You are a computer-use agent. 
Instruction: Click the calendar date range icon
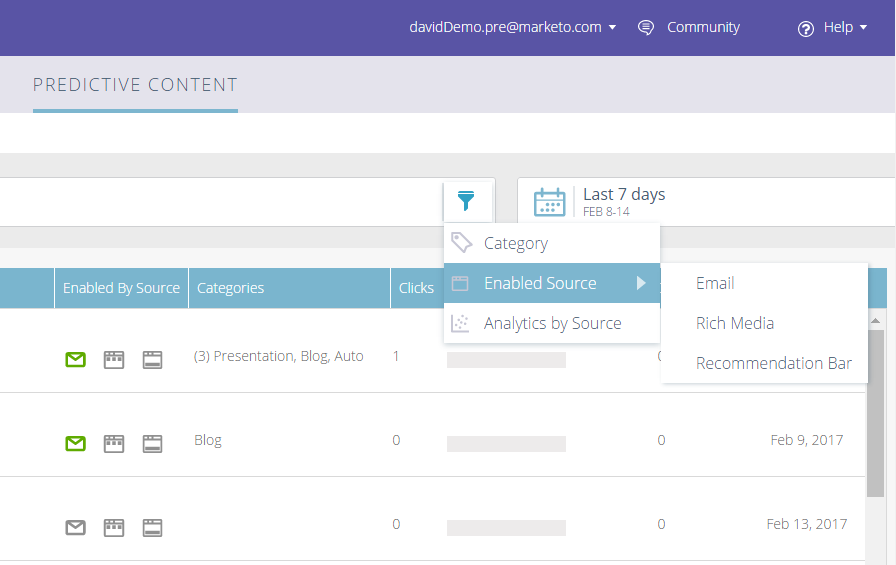tap(549, 202)
